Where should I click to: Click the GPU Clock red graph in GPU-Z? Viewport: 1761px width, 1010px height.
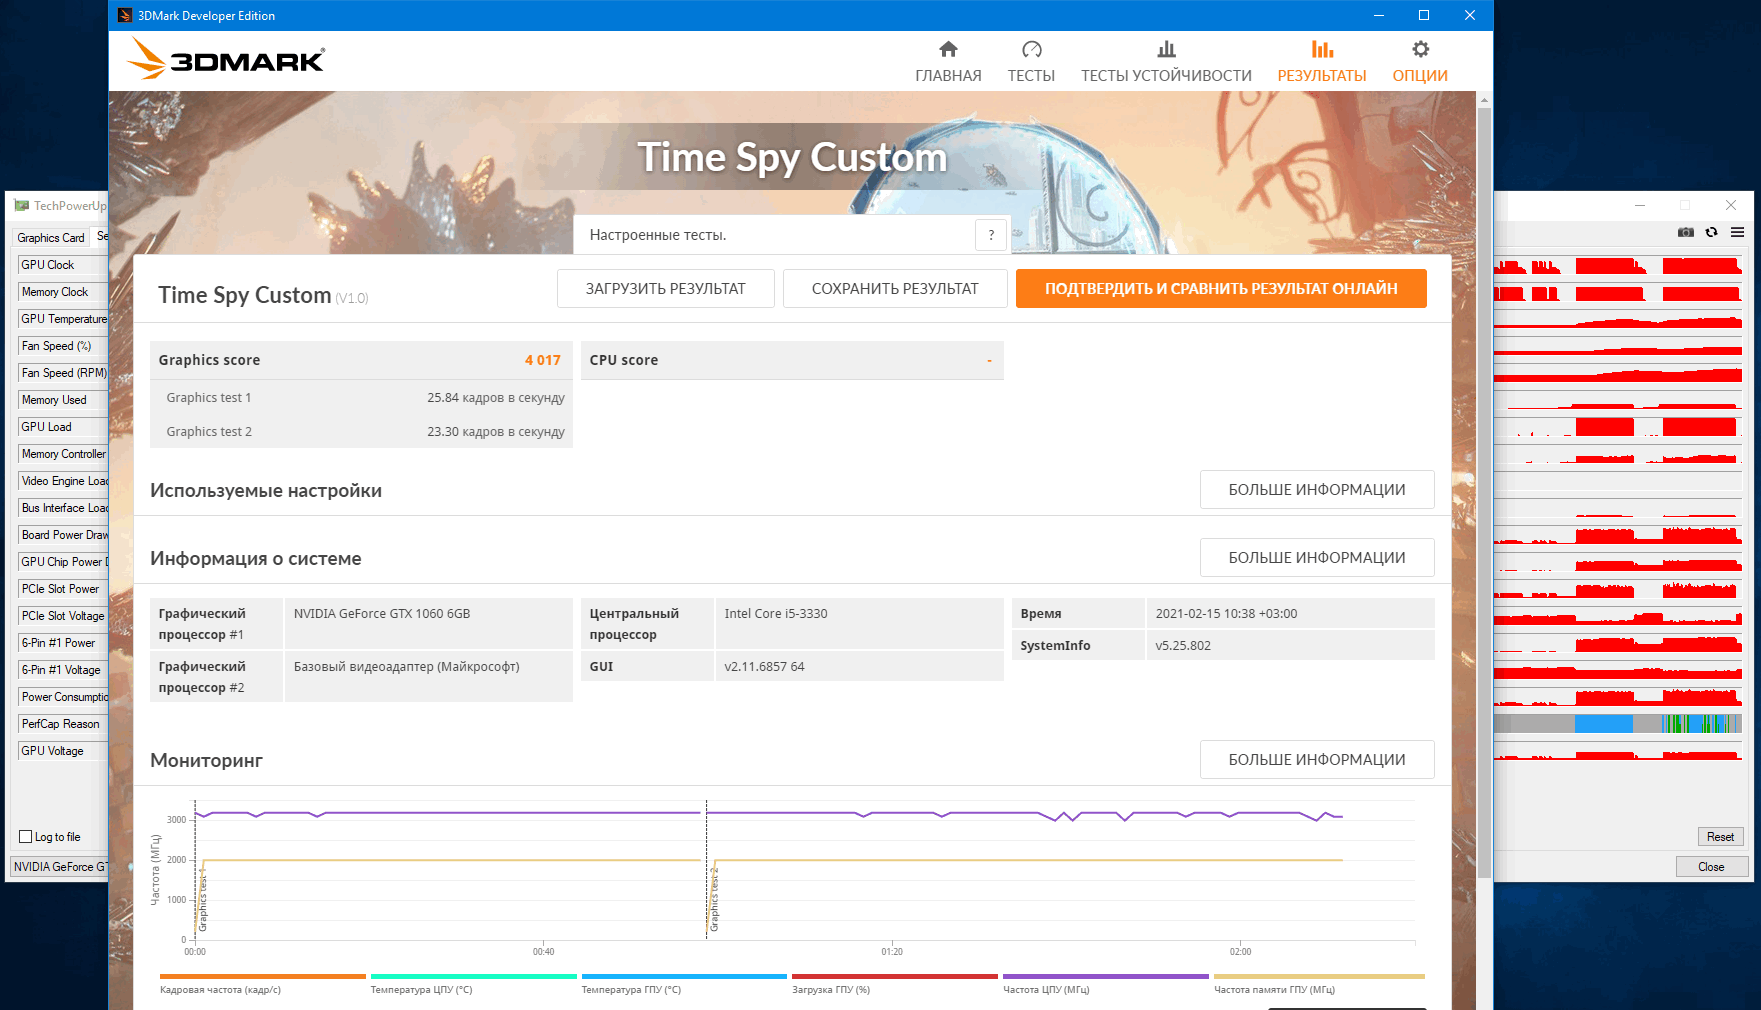click(1617, 265)
